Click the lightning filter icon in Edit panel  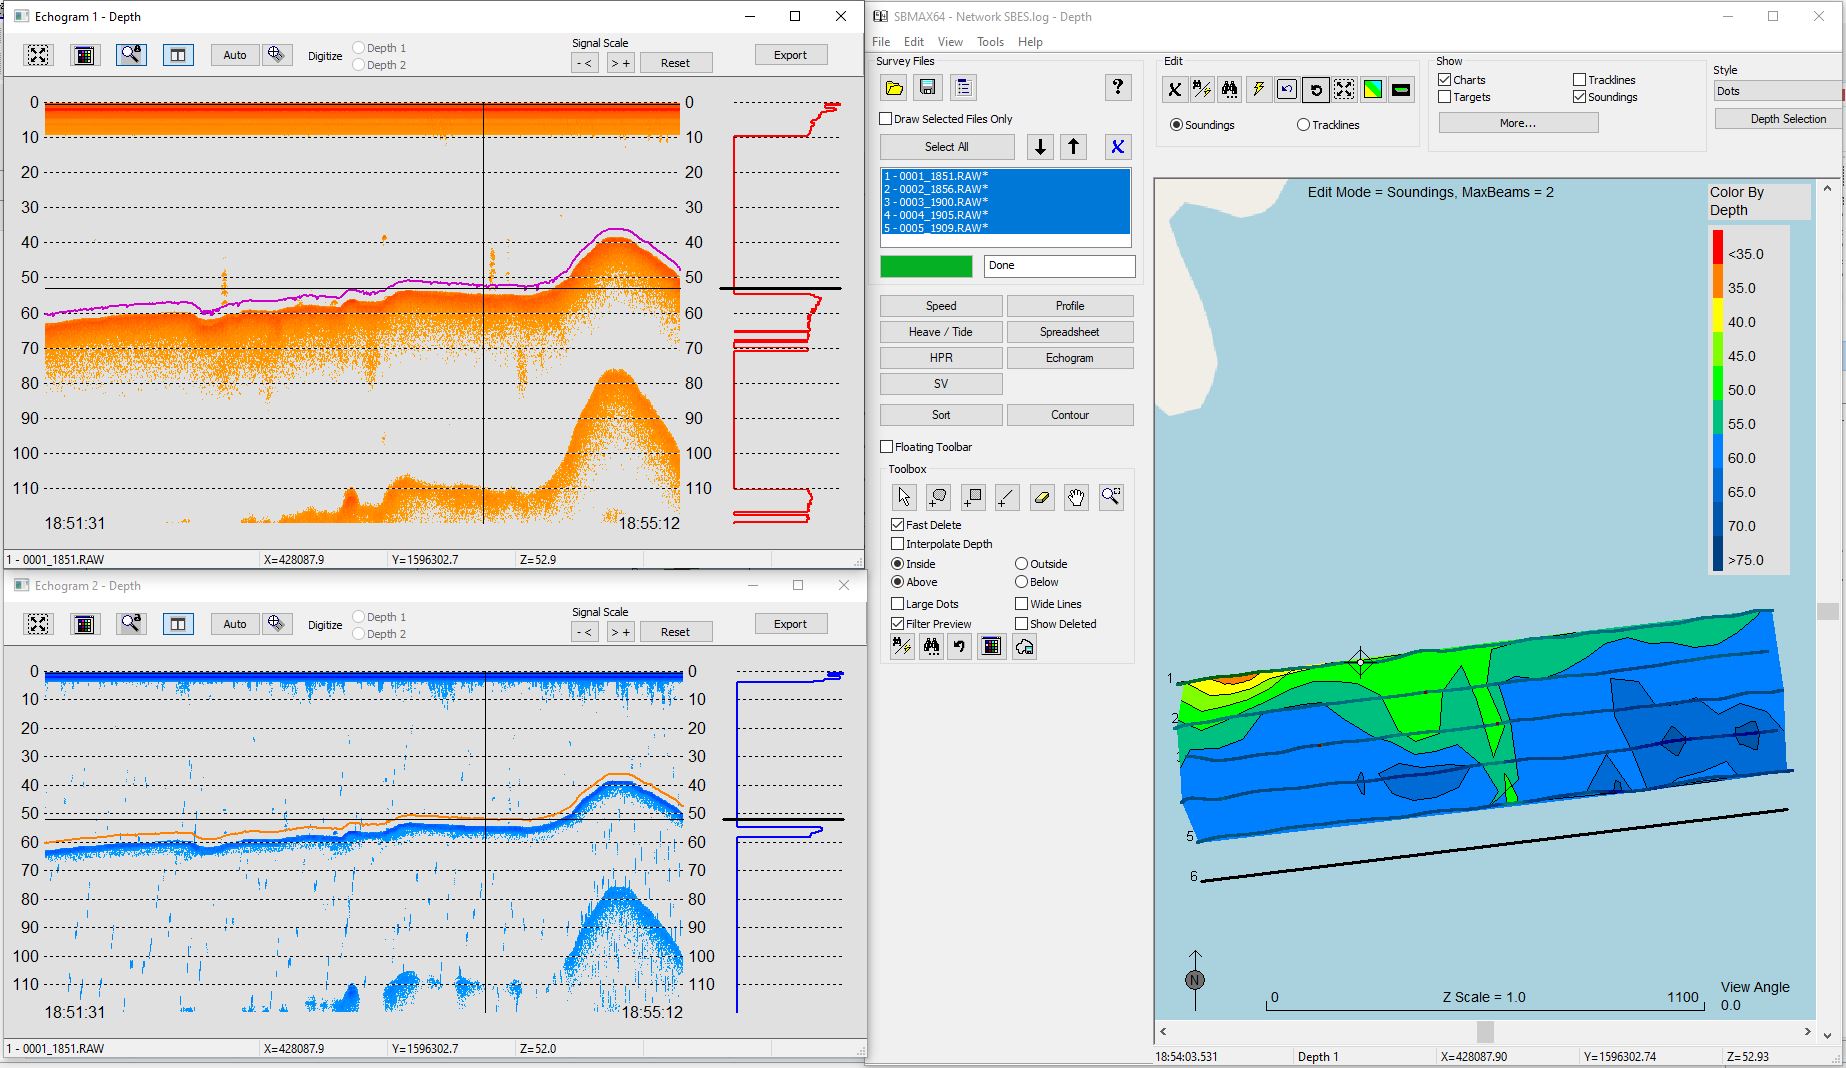coord(1258,89)
